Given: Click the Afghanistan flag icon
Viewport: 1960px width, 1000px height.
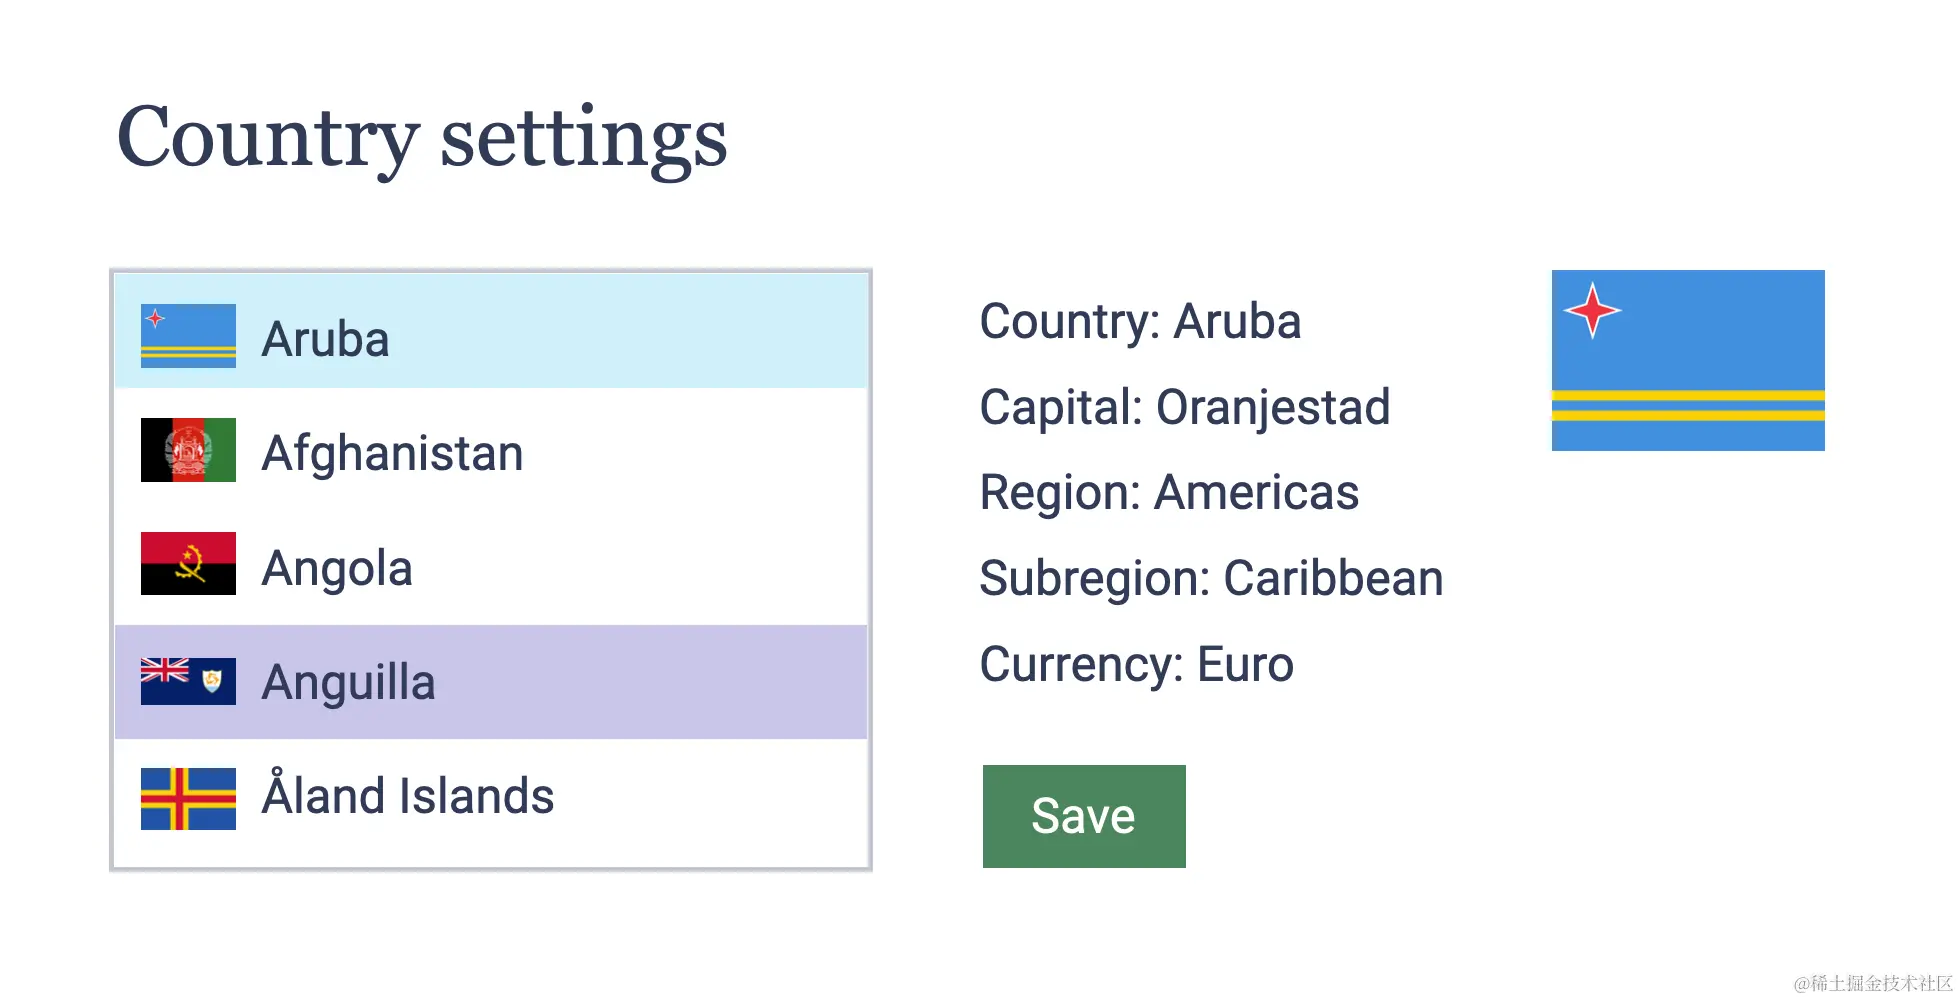Looking at the screenshot, I should tap(188, 450).
